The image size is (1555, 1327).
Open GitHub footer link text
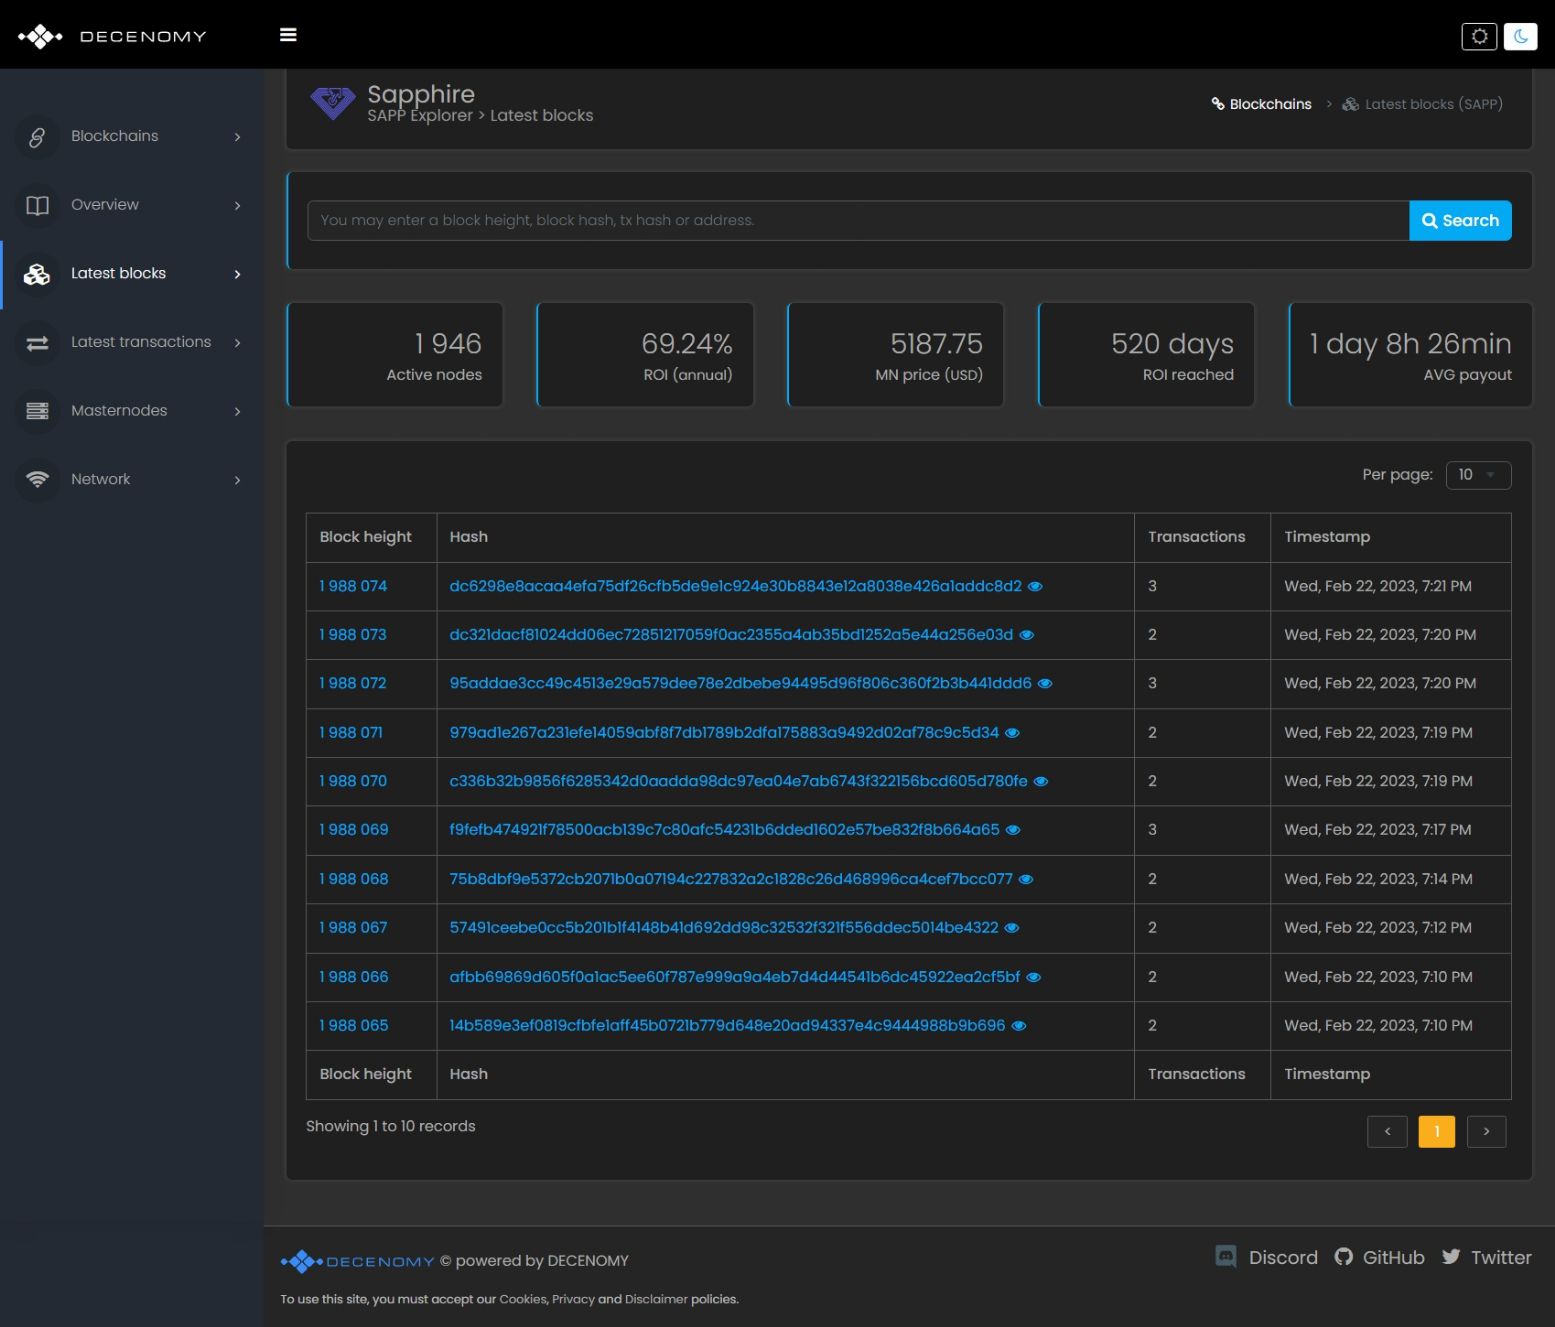click(x=1393, y=1257)
